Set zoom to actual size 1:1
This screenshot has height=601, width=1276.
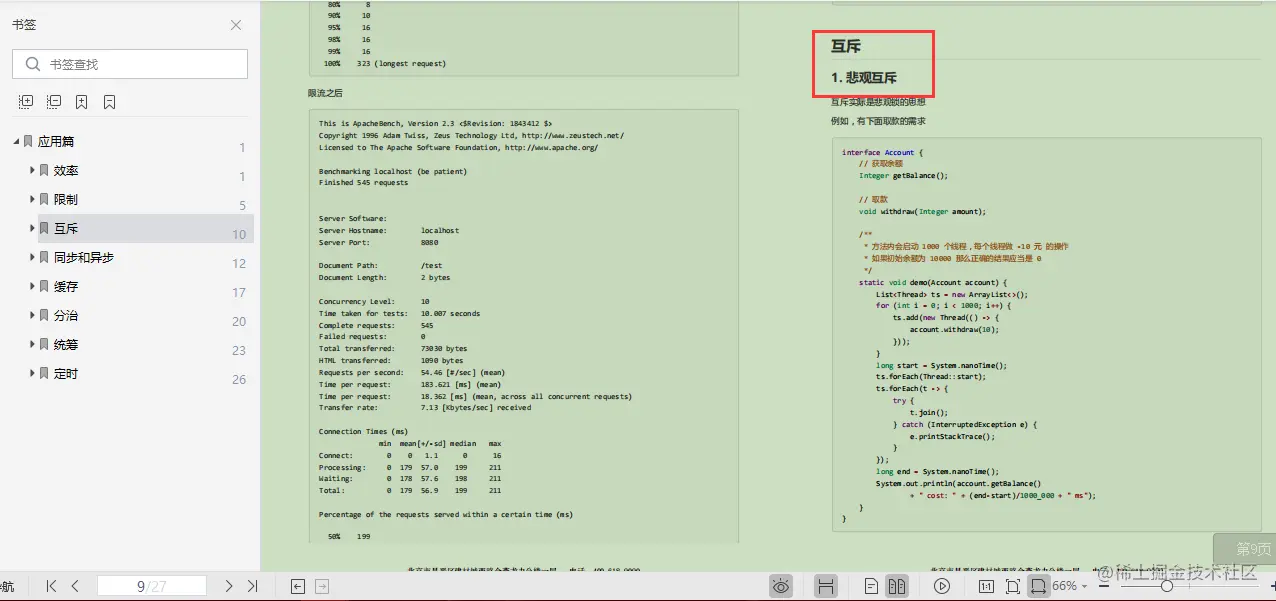tap(986, 586)
